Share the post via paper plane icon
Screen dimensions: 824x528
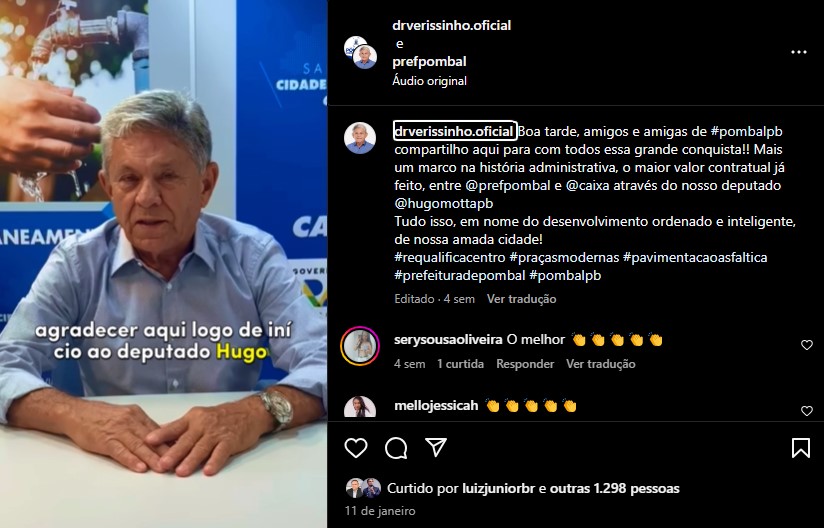(436, 448)
